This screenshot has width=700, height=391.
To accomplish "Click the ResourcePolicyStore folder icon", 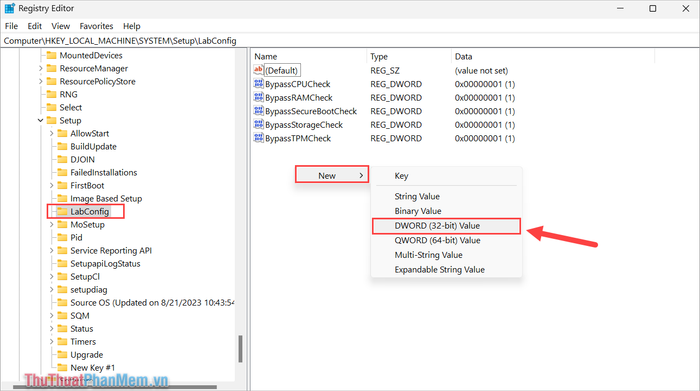I will click(52, 81).
